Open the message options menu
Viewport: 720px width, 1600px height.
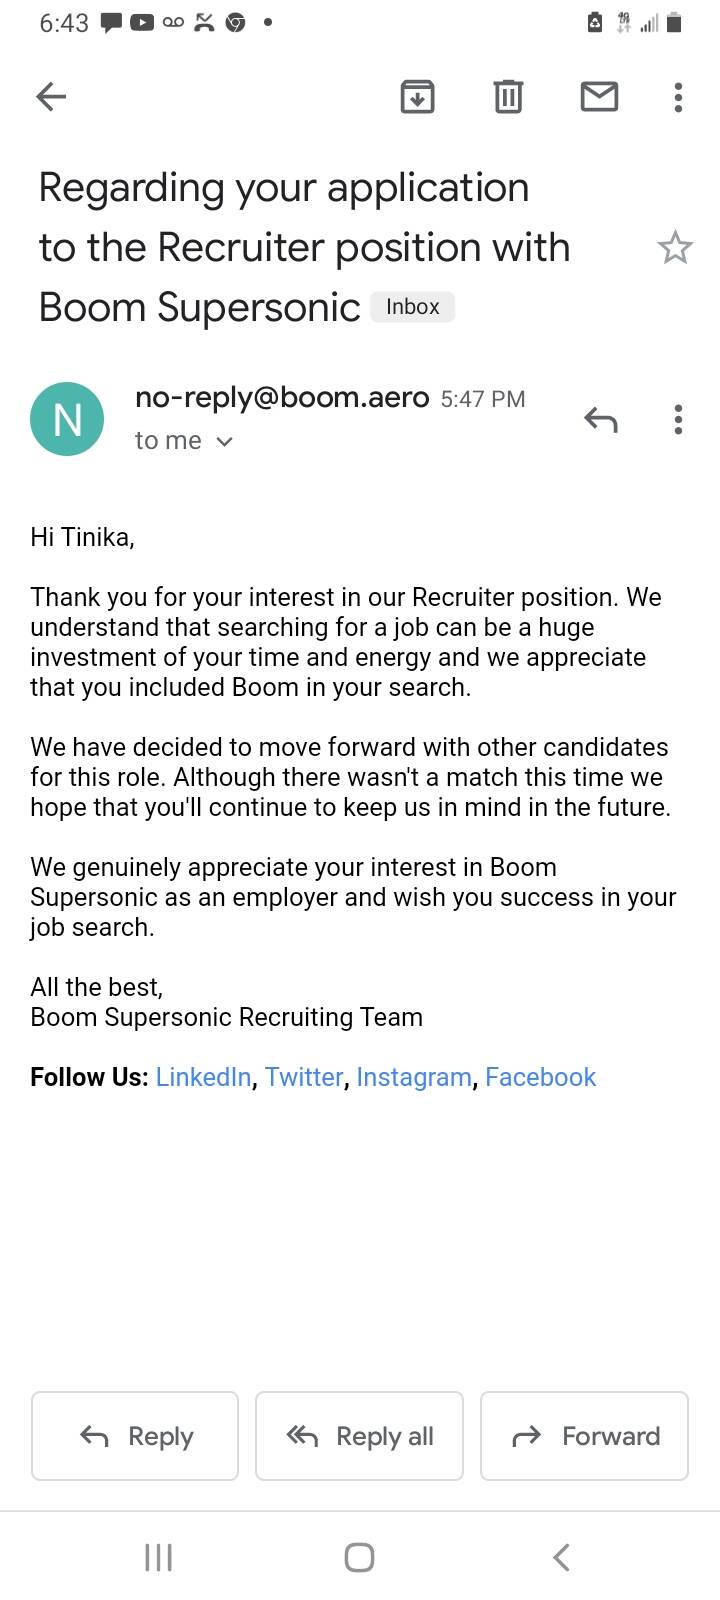678,420
